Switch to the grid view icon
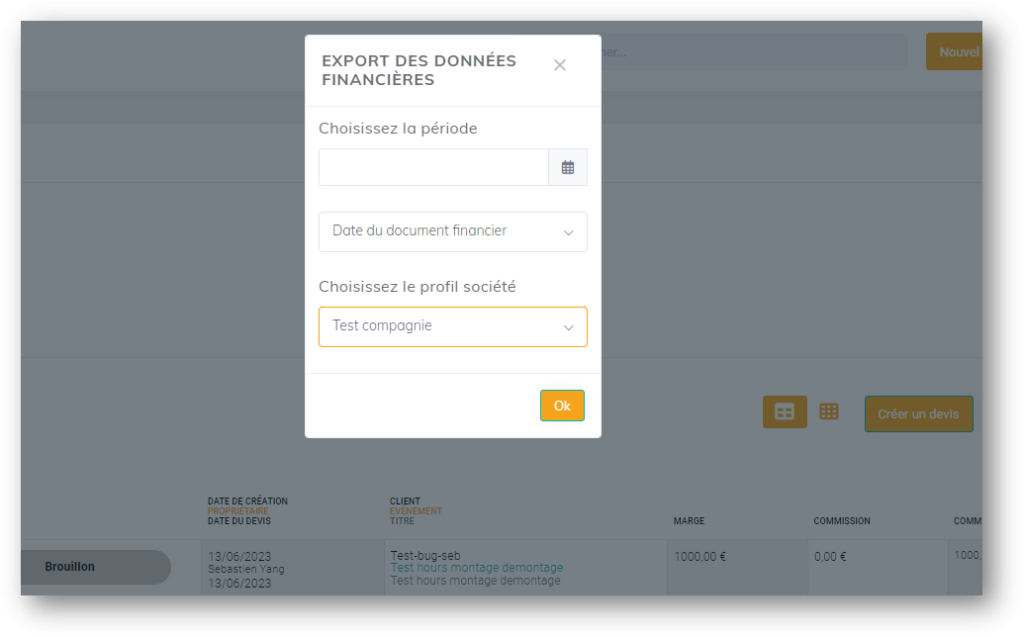This screenshot has width=1024, height=637. [x=829, y=412]
